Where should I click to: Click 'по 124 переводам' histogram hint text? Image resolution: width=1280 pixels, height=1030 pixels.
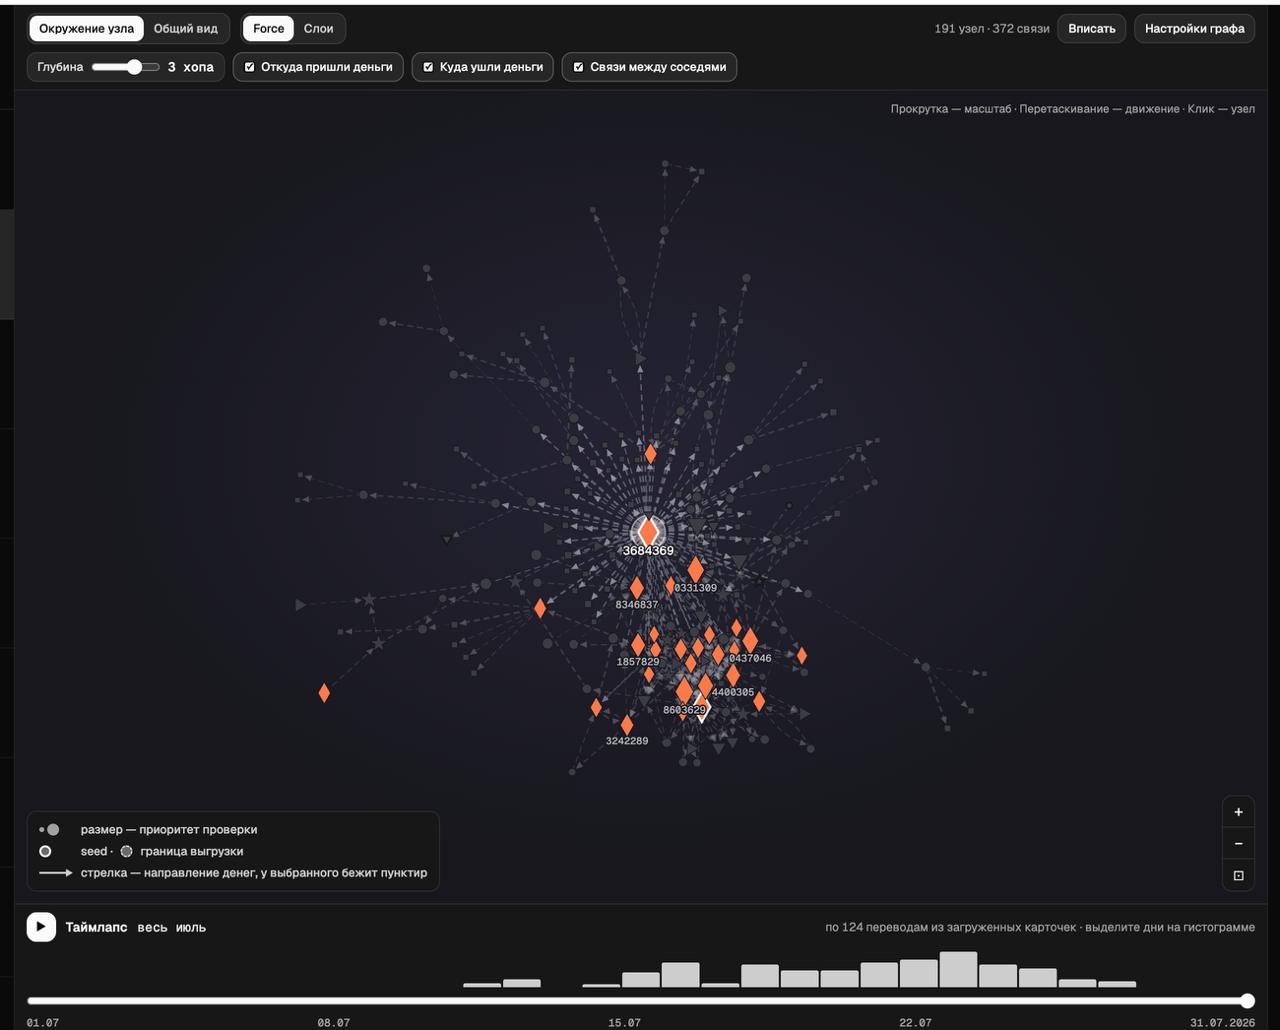coord(1040,927)
